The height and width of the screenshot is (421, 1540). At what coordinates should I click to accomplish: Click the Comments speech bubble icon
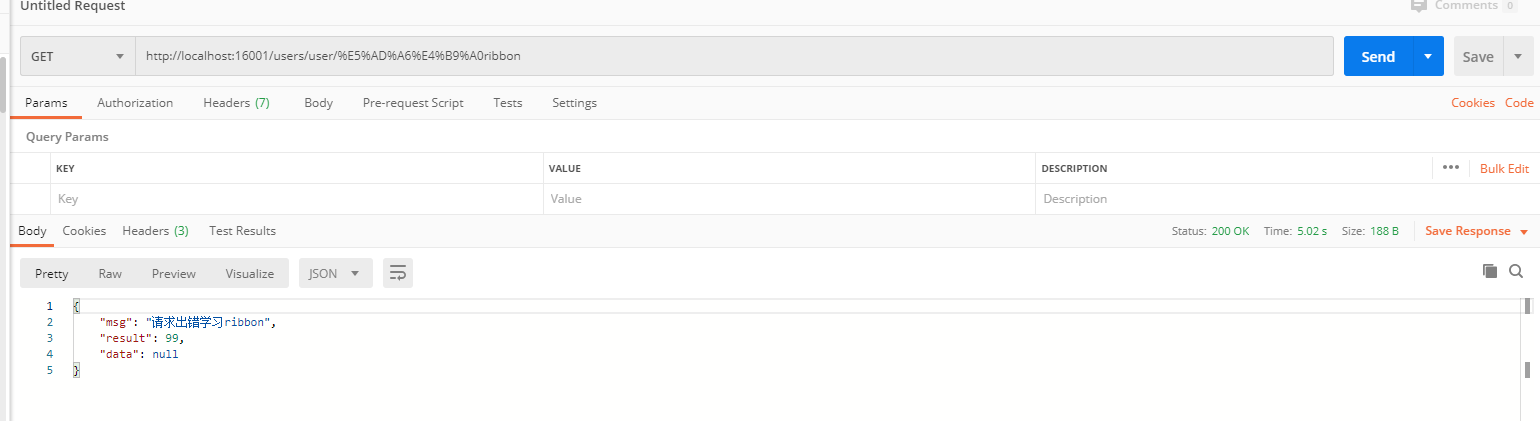1418,6
